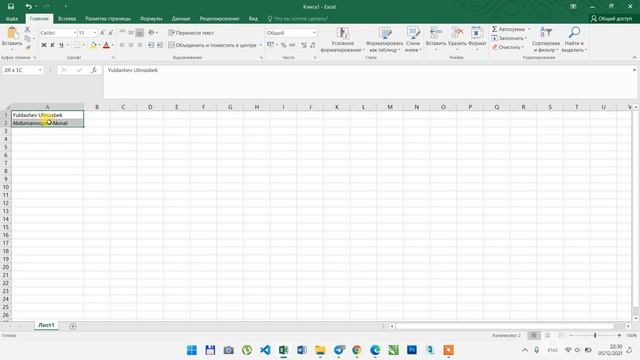Open Visual Studio Code from taskbar
Screen dimensions: 640x360
[265, 350]
